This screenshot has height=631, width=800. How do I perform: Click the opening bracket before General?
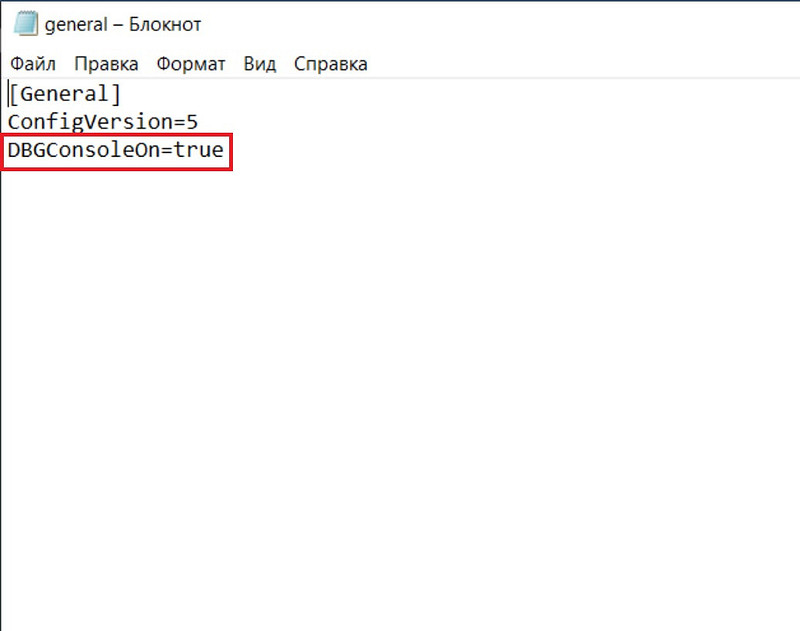pyautogui.click(x=14, y=94)
